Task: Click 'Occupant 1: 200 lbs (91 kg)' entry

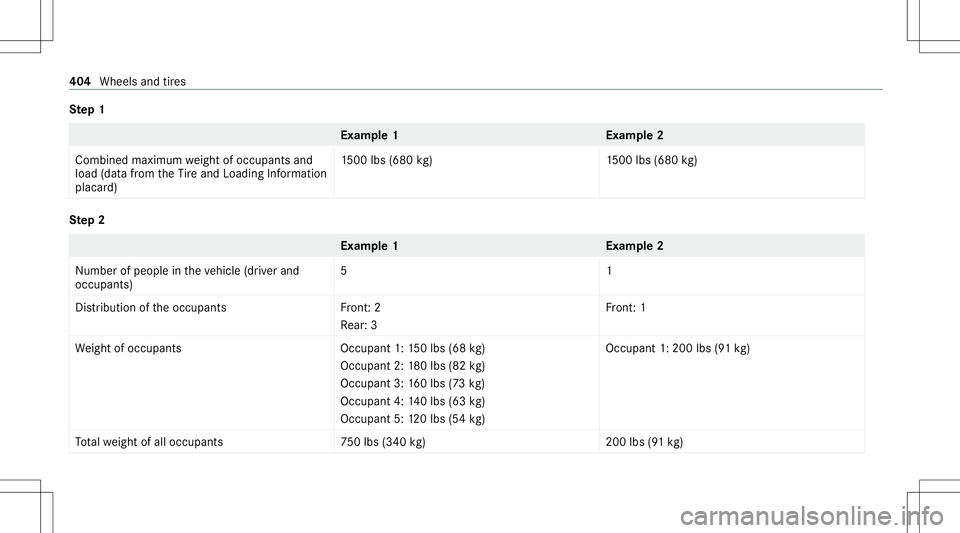Action: point(678,349)
